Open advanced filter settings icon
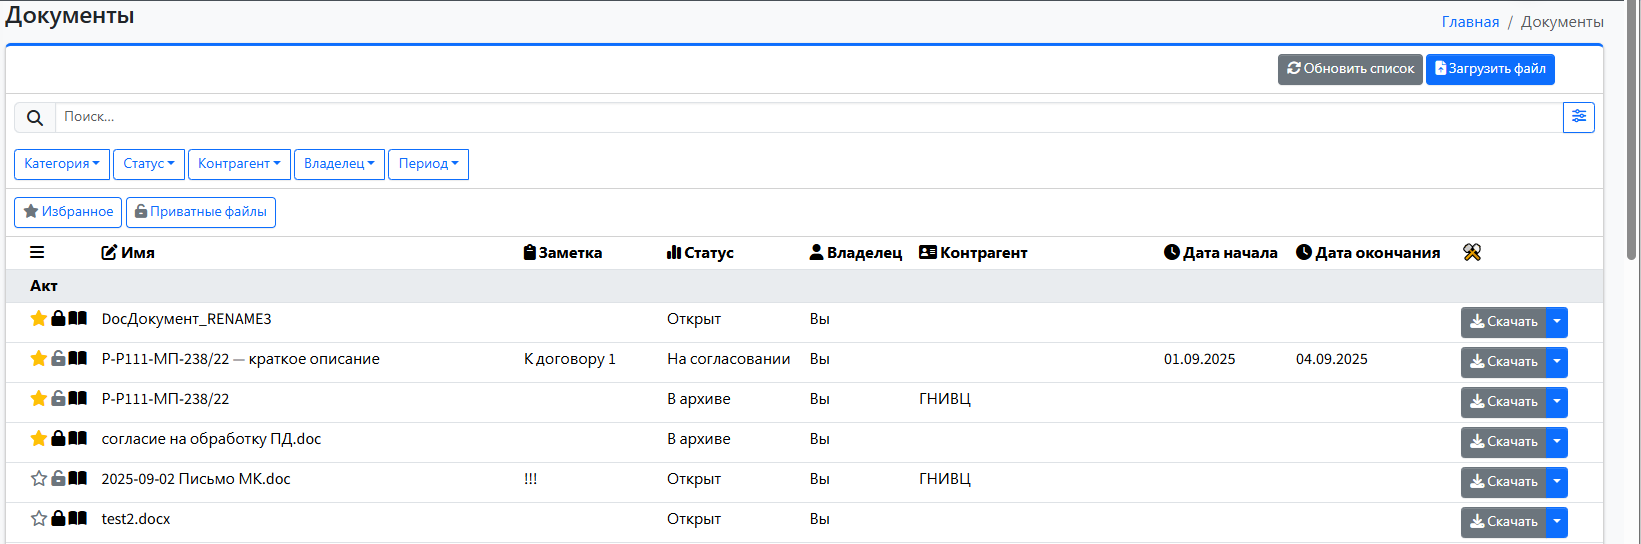The width and height of the screenshot is (1641, 544). point(1578,117)
